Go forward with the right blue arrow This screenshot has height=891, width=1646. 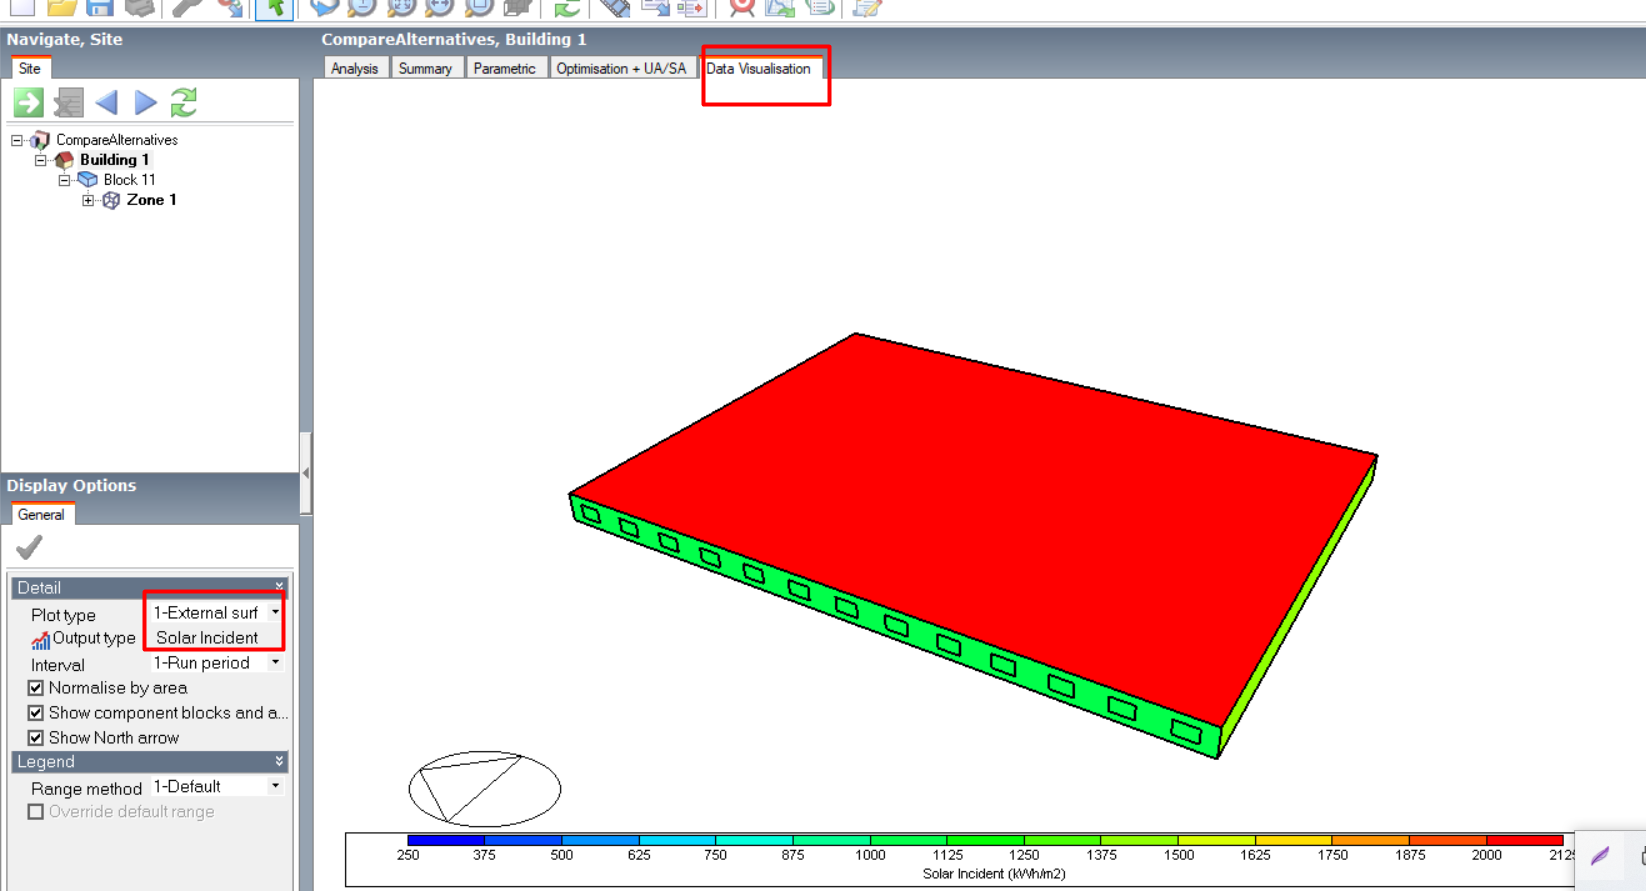pos(146,102)
